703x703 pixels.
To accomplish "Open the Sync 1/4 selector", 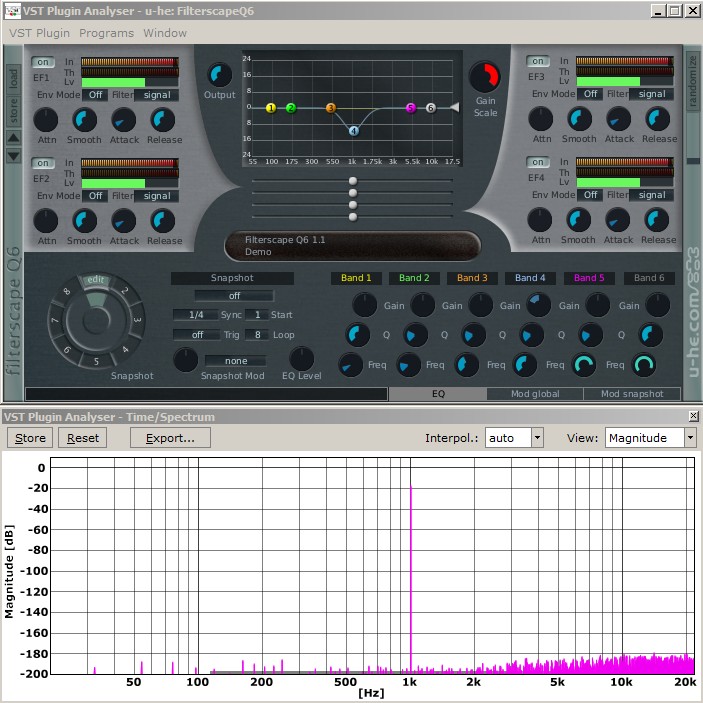I will pos(196,315).
